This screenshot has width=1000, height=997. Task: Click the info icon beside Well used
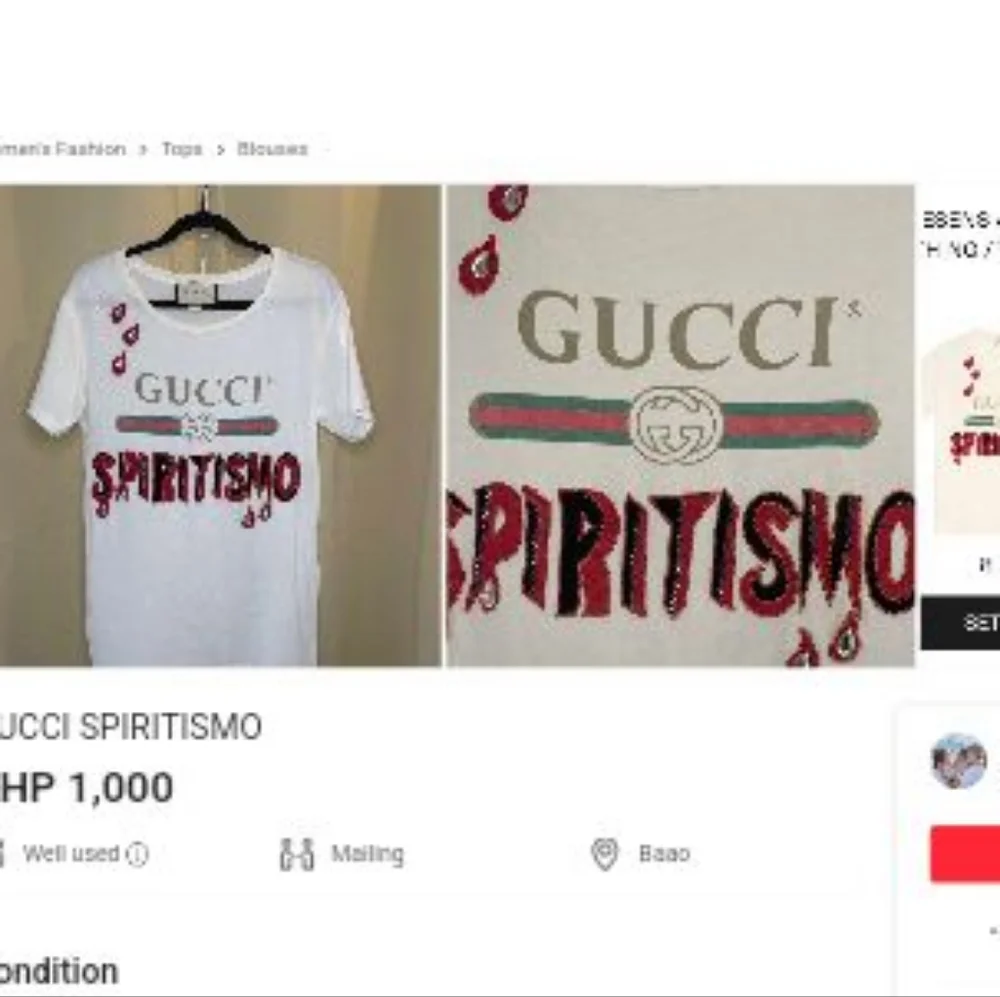point(138,853)
